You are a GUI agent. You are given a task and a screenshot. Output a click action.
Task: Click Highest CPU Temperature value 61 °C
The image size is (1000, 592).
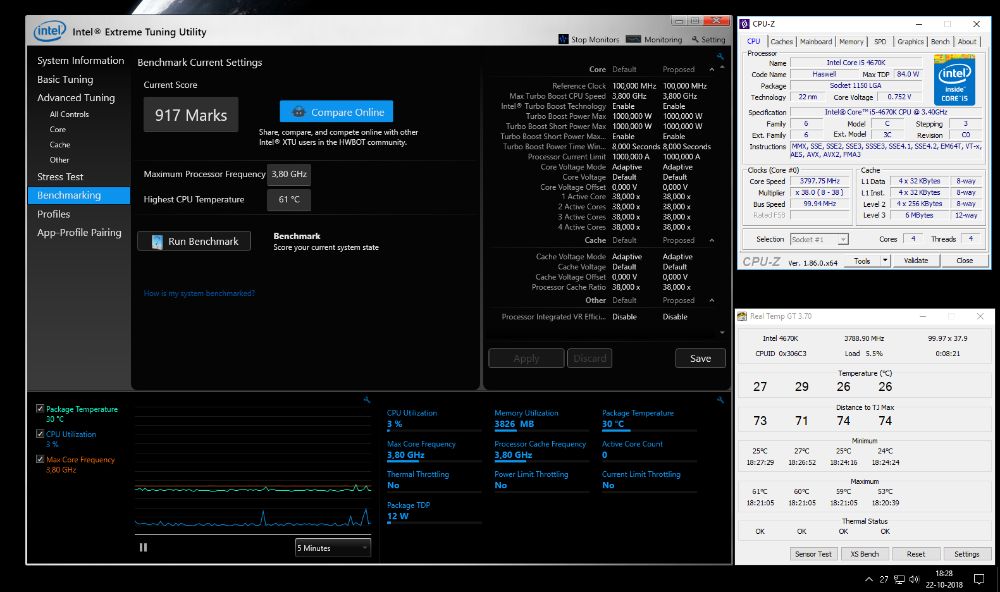pos(289,199)
